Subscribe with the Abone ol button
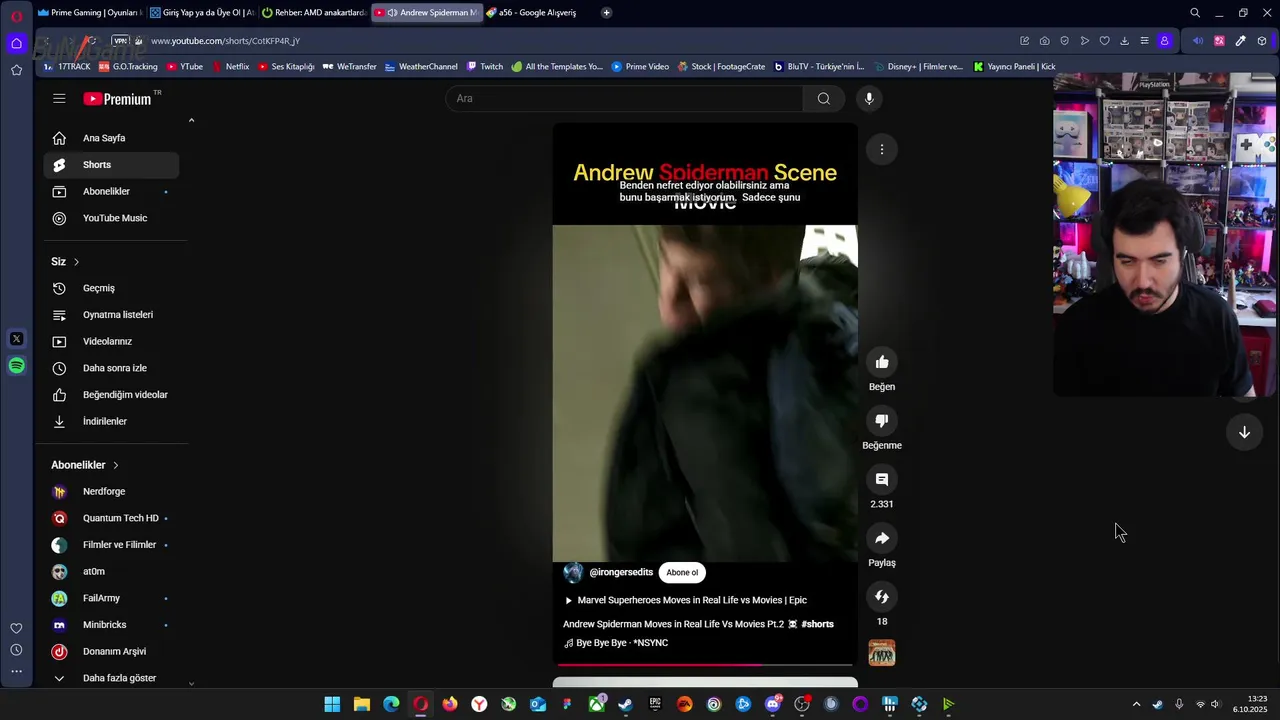This screenshot has height=720, width=1280. coord(682,573)
